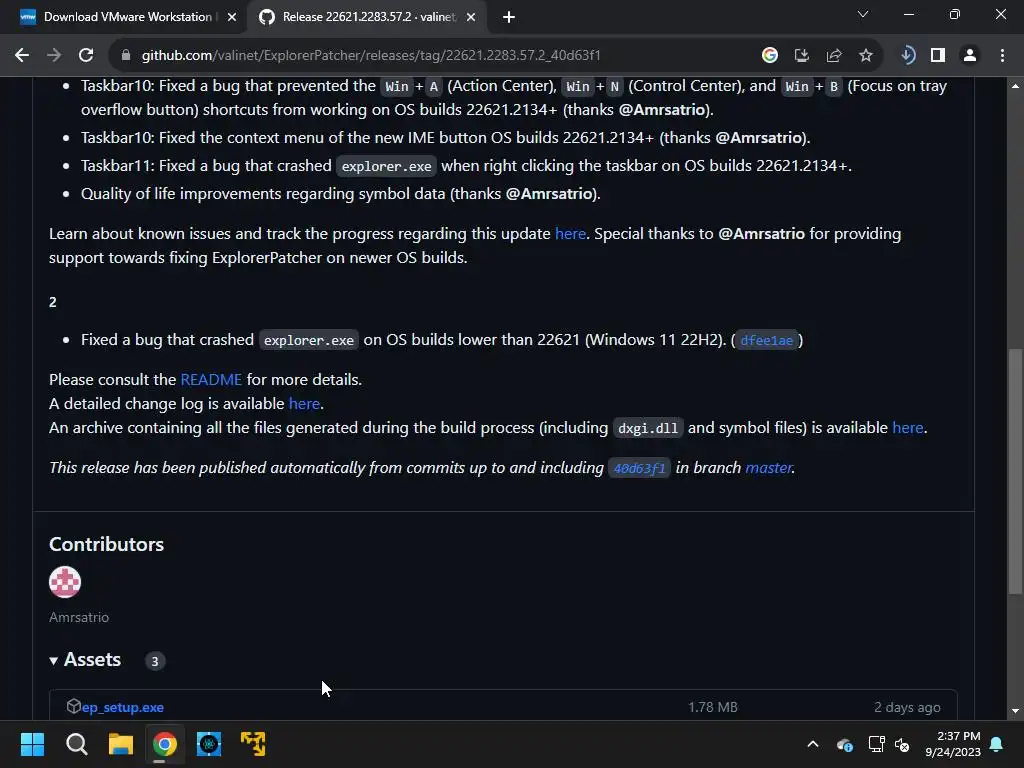
Task: Click the scrollbar down arrow
Action: (1015, 711)
